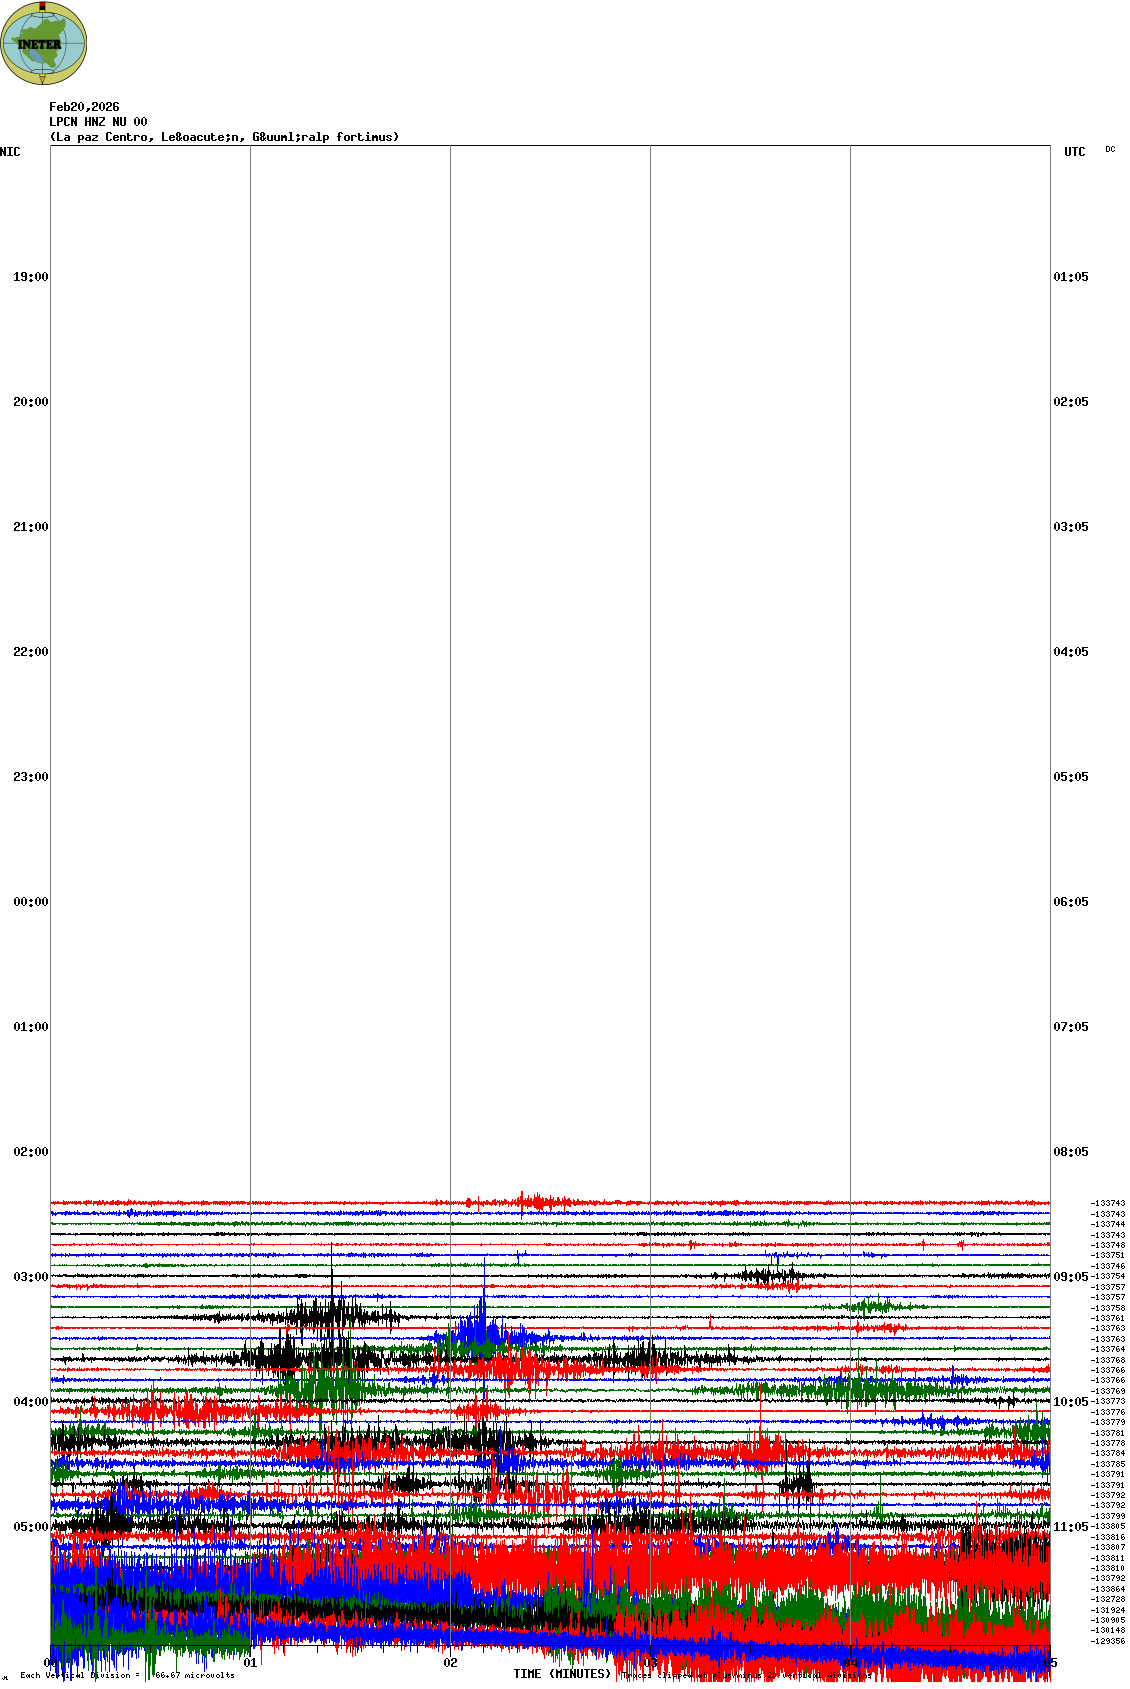Click the 05:00 local time label
The image size is (1130, 1689).
click(x=30, y=1527)
